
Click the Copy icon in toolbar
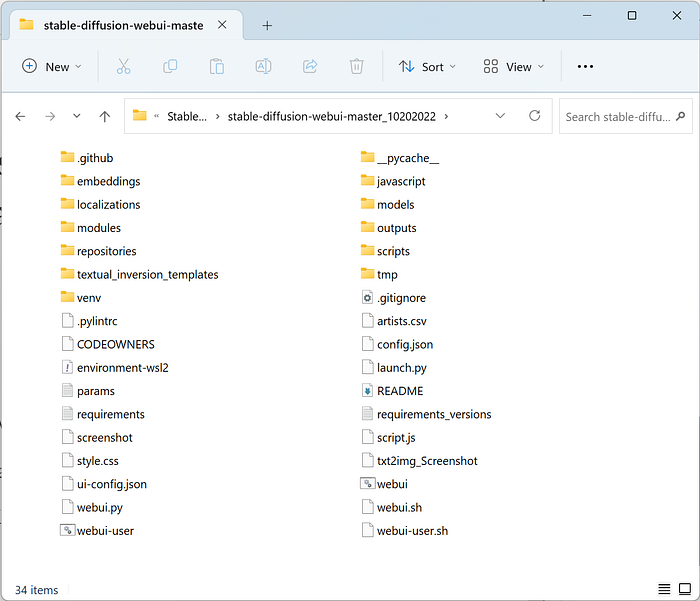click(170, 67)
